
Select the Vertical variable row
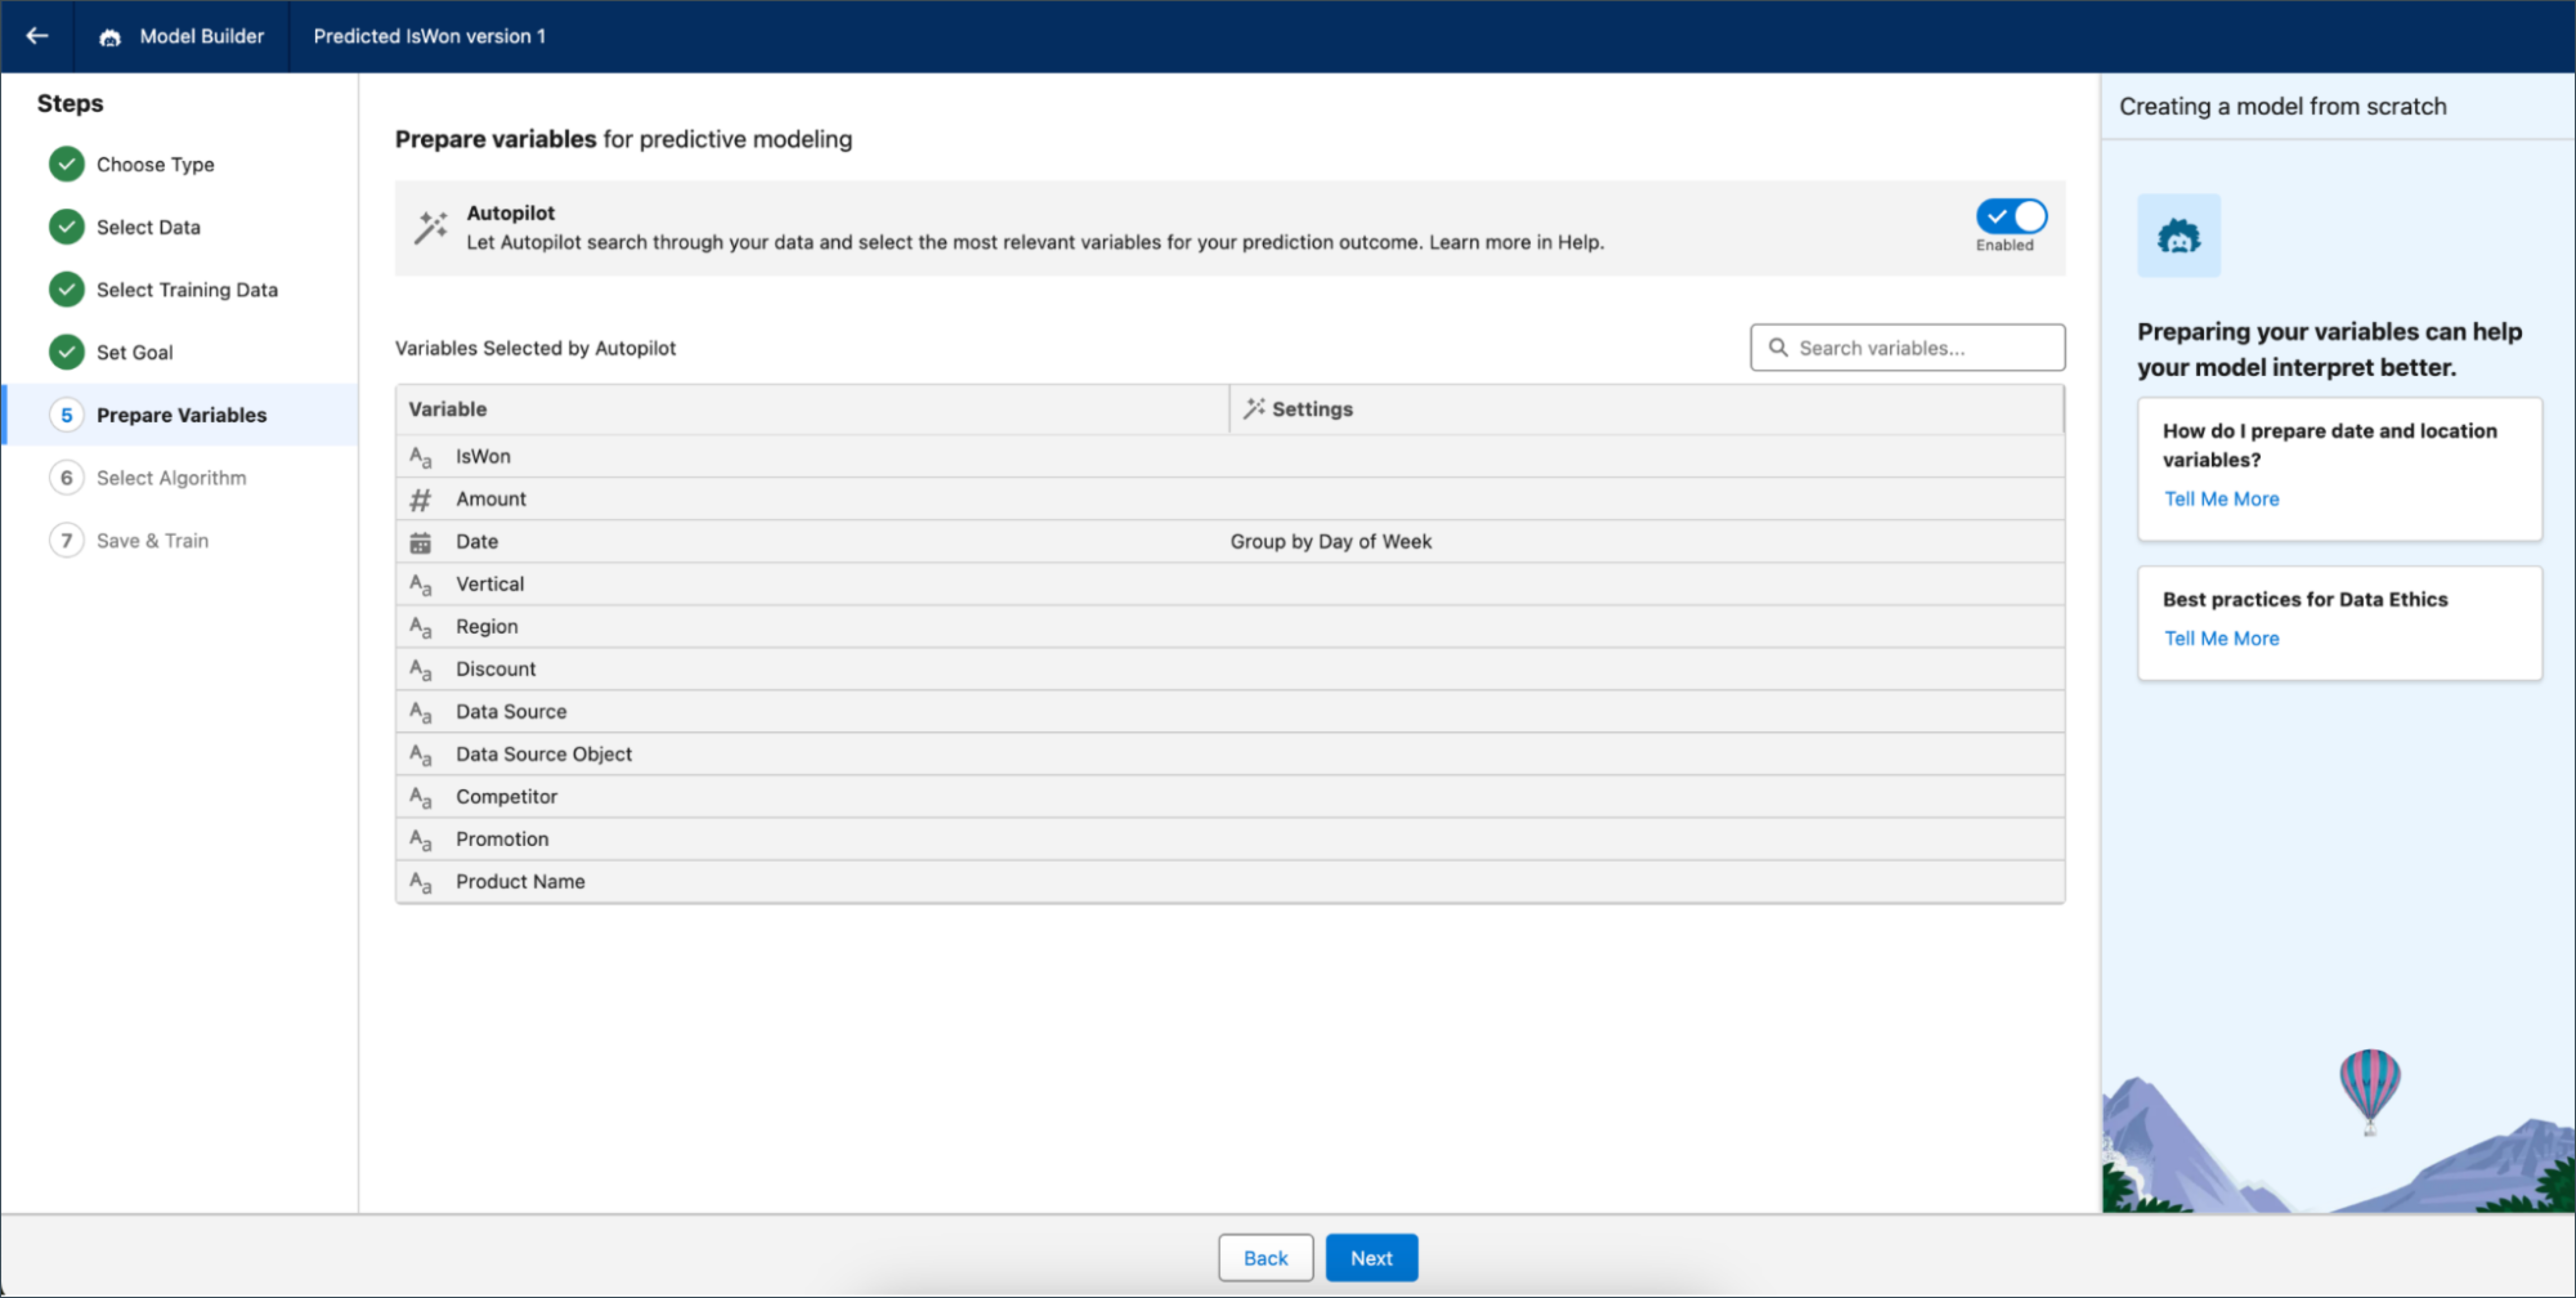click(1230, 584)
